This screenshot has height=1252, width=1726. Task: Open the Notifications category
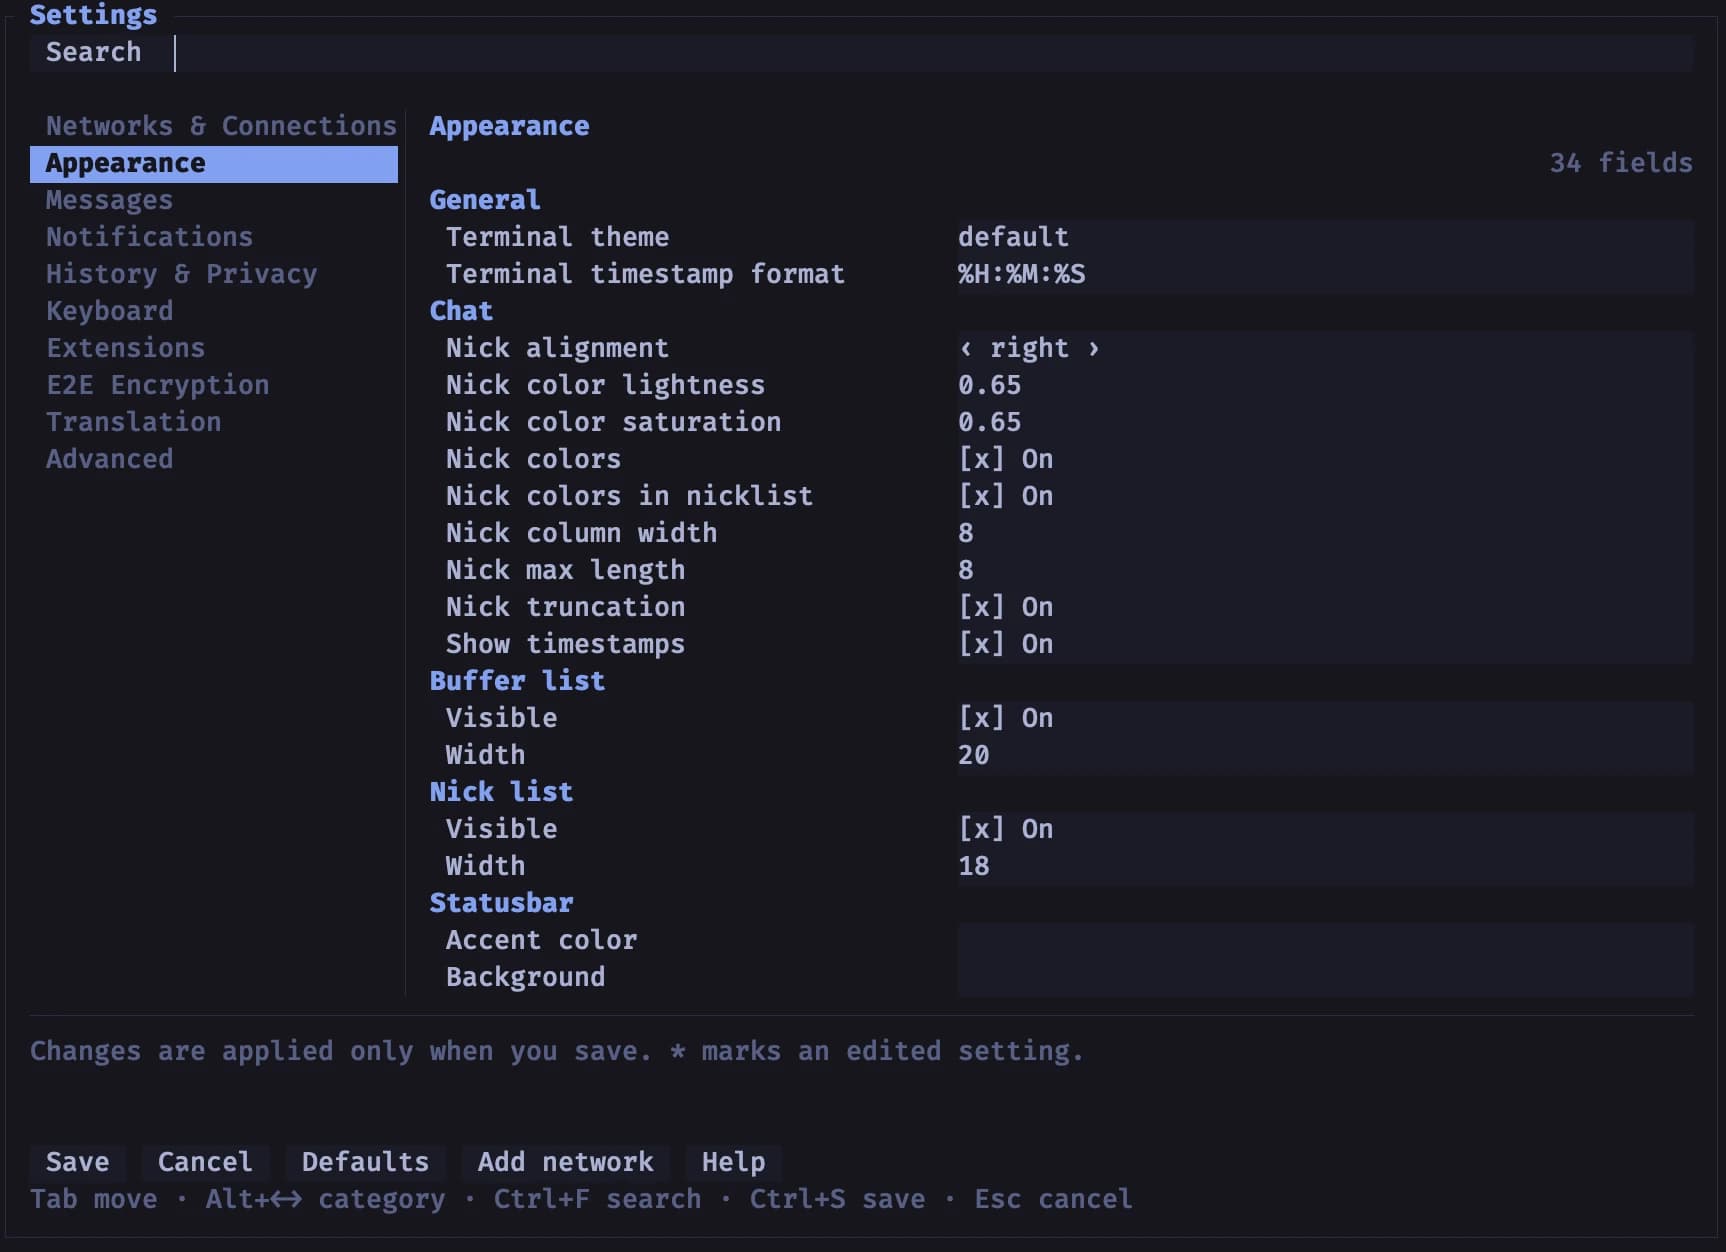214,237
